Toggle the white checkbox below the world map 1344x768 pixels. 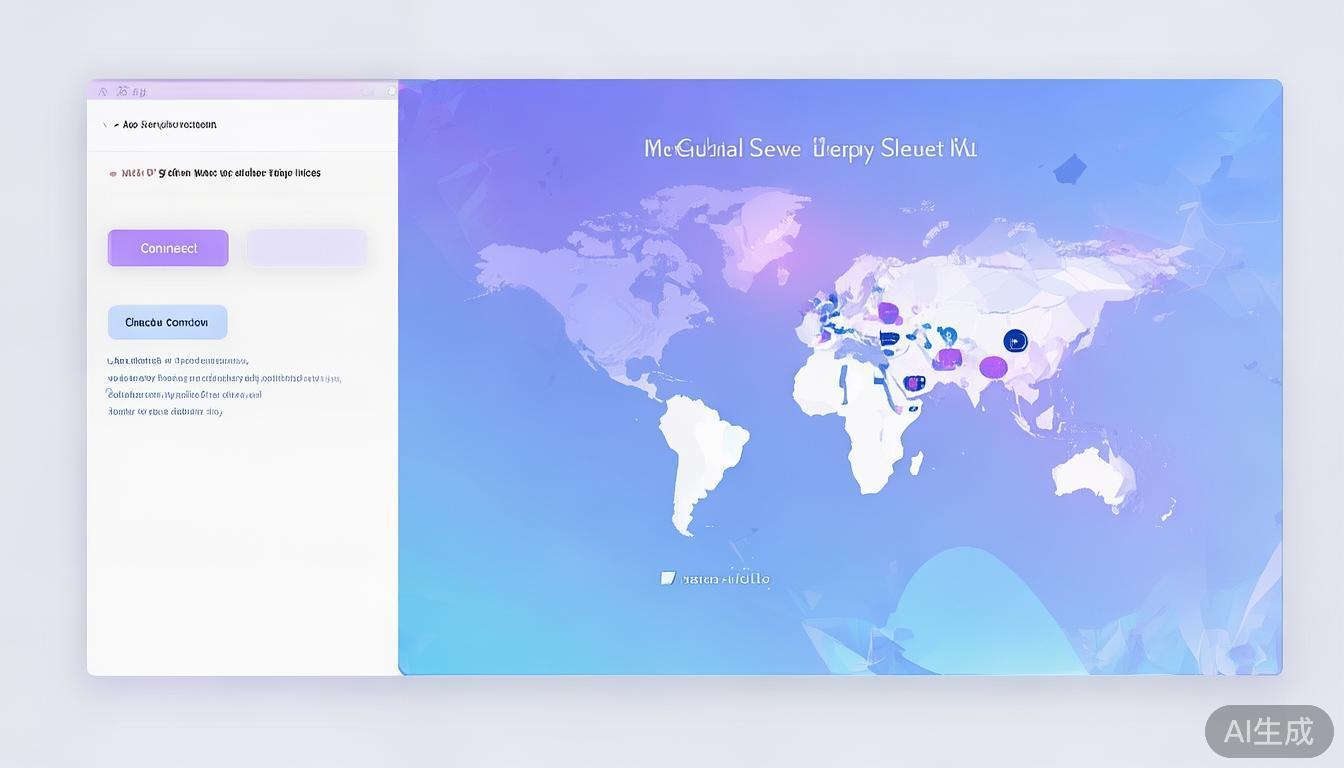click(x=668, y=578)
